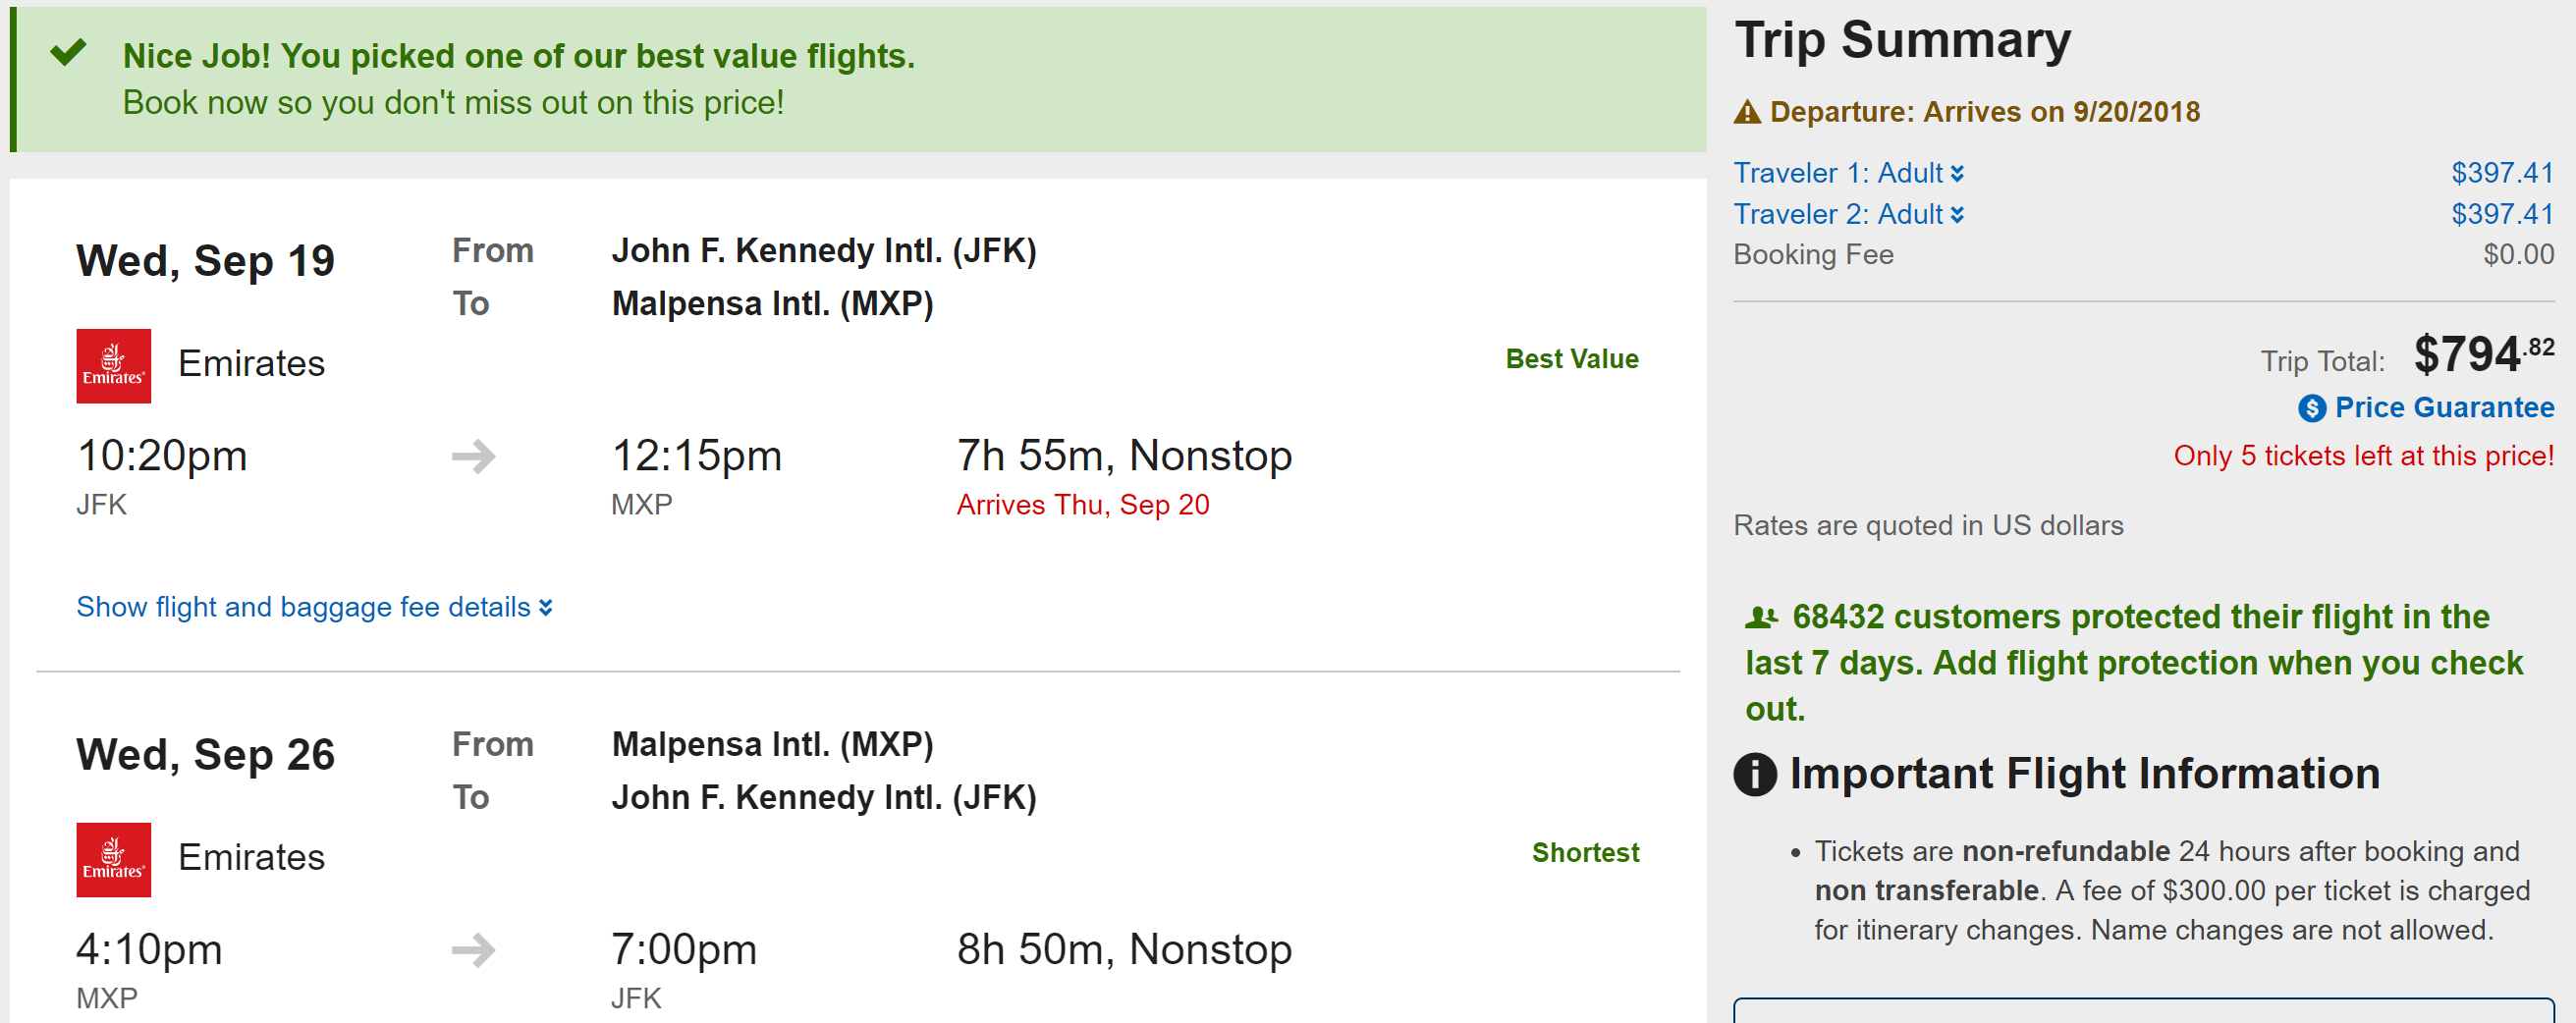
Task: Open the Price Guarantee link
Action: click(2444, 408)
